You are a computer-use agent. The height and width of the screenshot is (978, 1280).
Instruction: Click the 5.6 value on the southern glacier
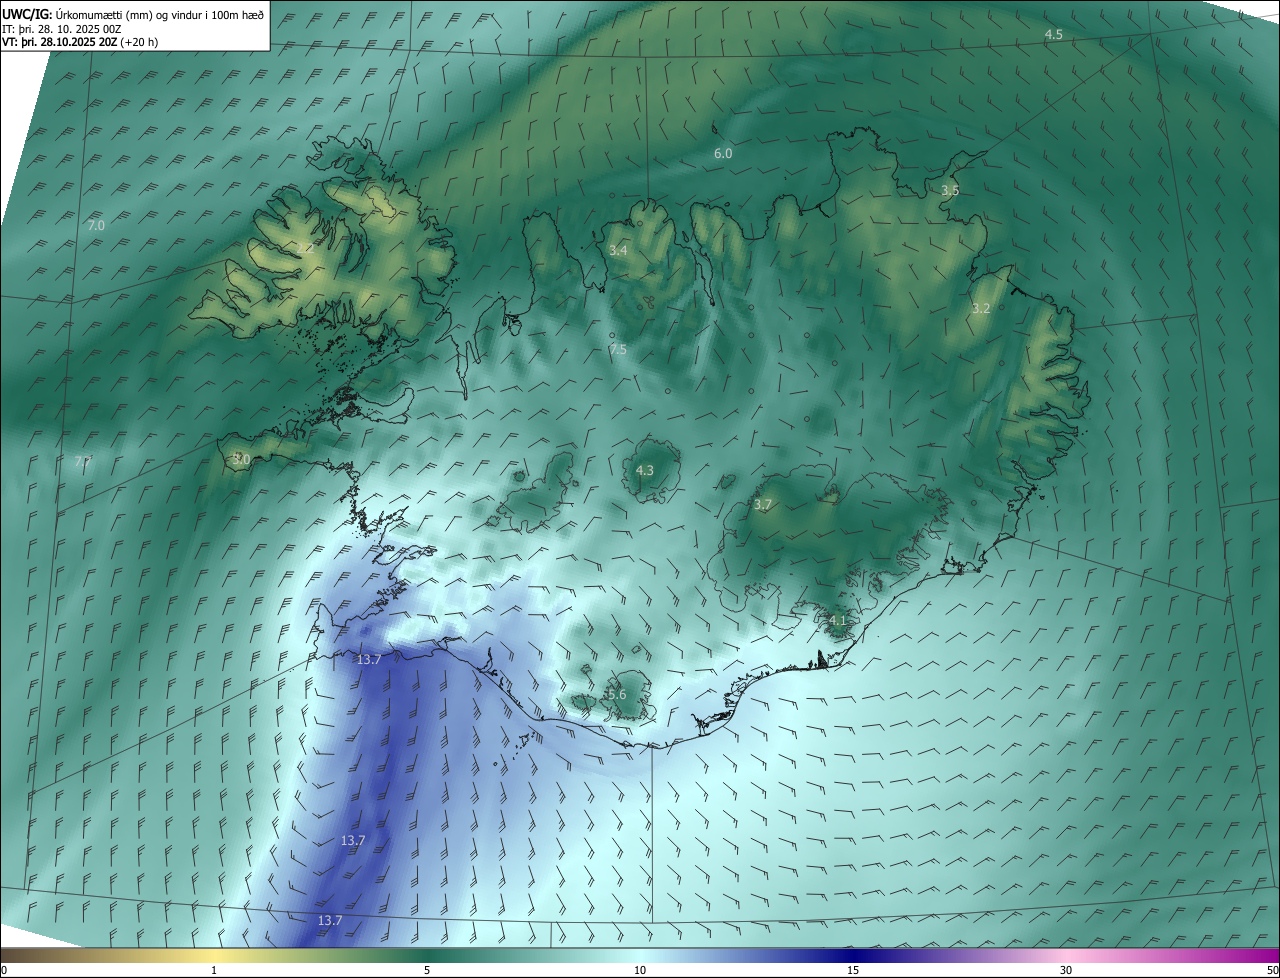pos(616,694)
